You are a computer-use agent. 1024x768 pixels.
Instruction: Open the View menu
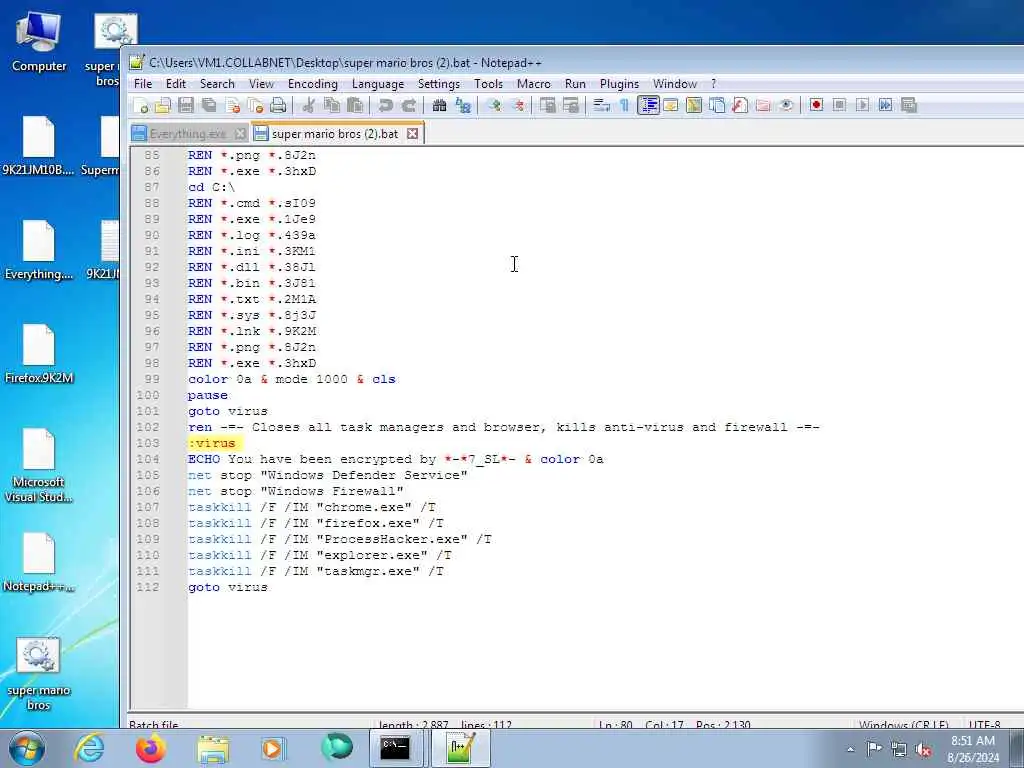(261, 84)
